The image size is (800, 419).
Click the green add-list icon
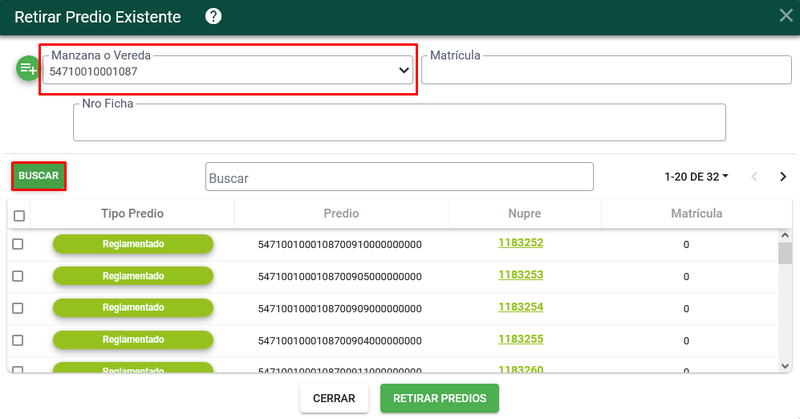[x=28, y=68]
